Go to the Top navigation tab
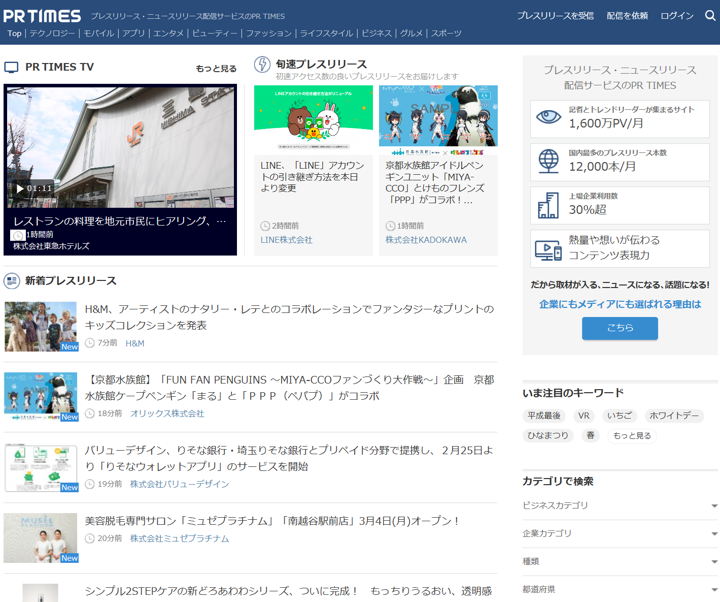This screenshot has width=720, height=602. coord(14,33)
